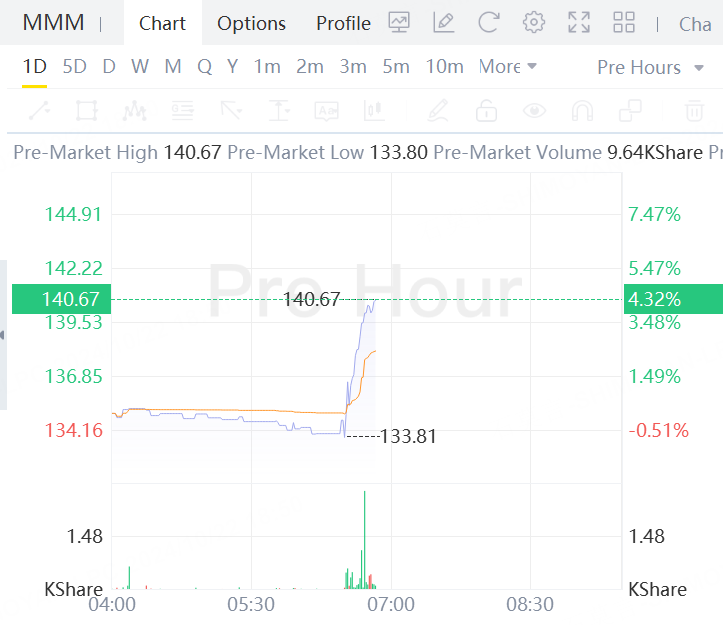This screenshot has width=723, height=625.
Task: Click the trash icon to delete drawings
Action: tap(694, 111)
